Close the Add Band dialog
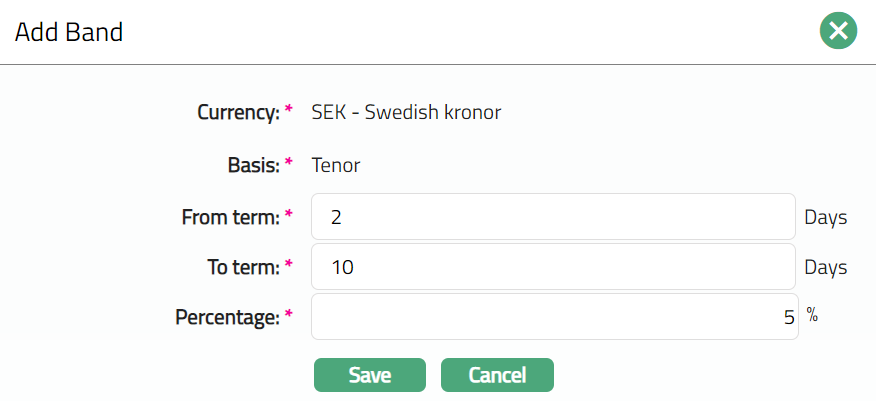Screen dimensions: 876x401 (x=838, y=32)
